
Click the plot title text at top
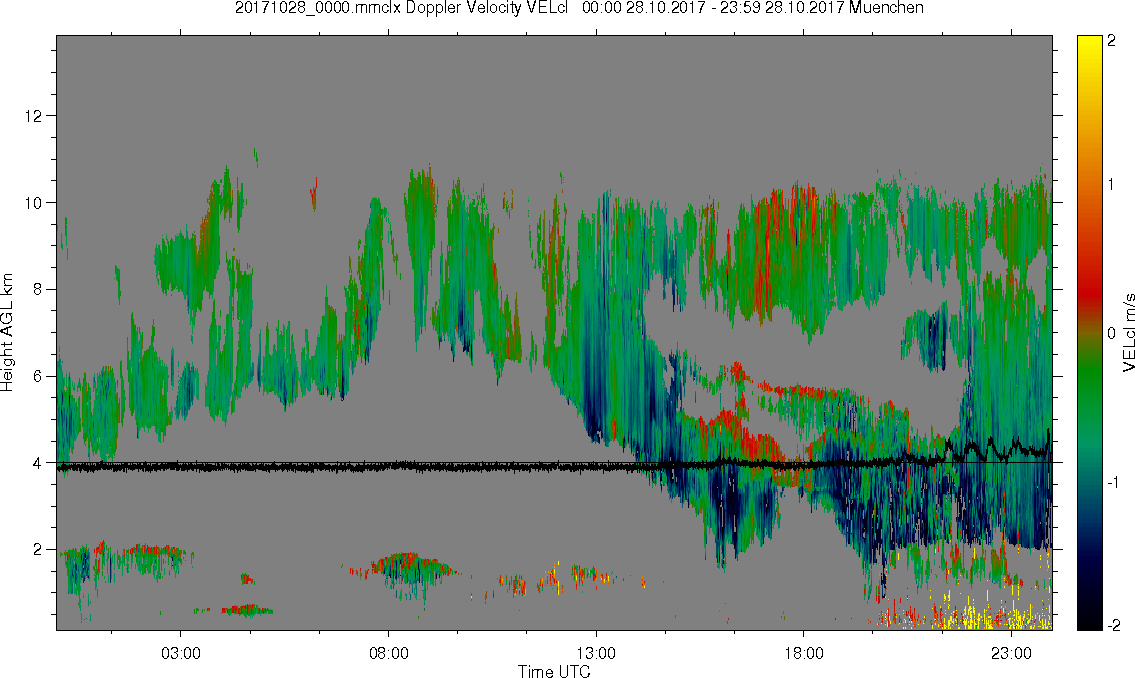pos(579,8)
